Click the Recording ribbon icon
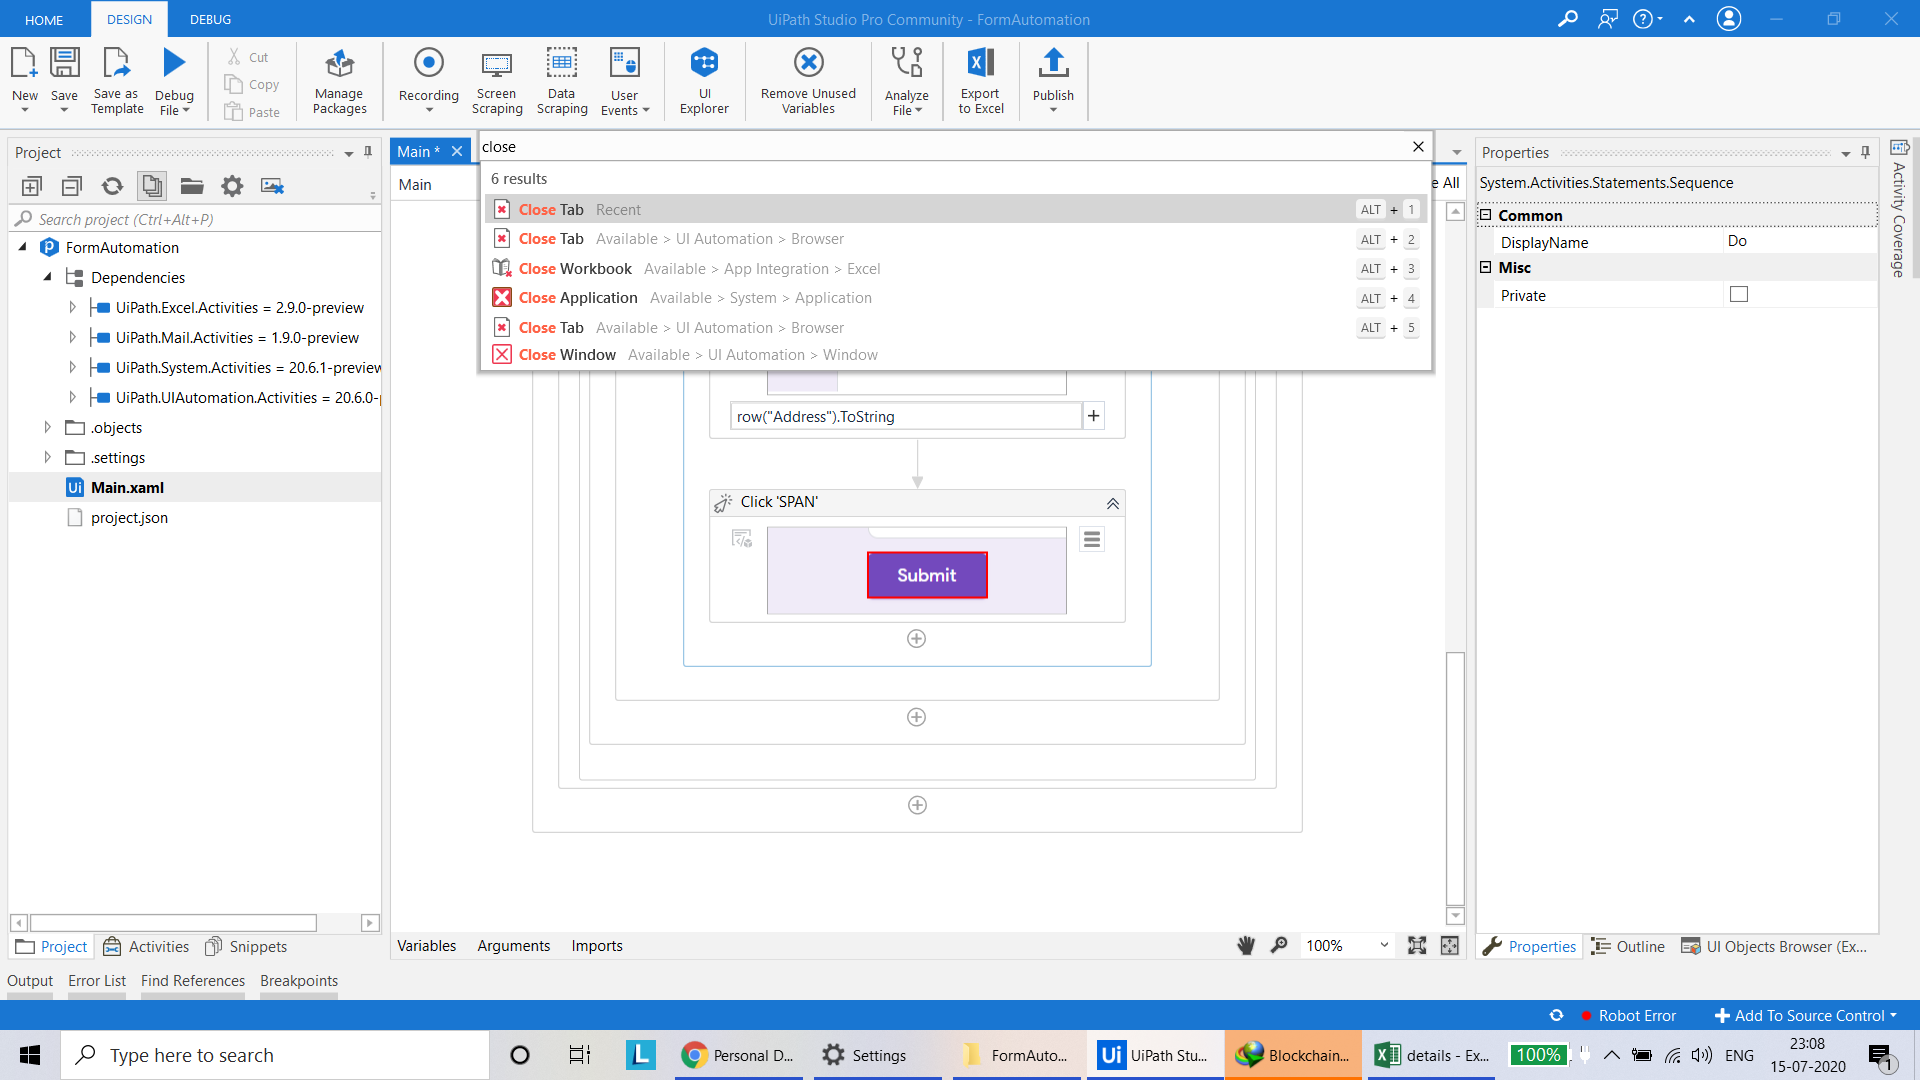 428,78
